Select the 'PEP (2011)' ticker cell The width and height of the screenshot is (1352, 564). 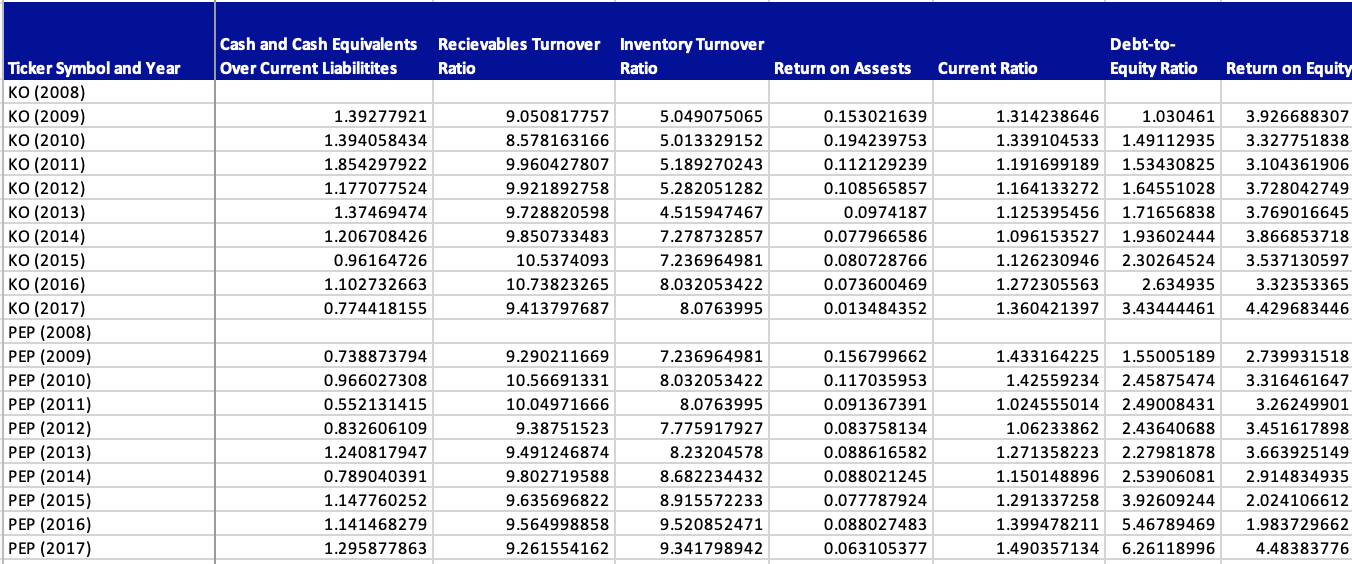pos(107,404)
